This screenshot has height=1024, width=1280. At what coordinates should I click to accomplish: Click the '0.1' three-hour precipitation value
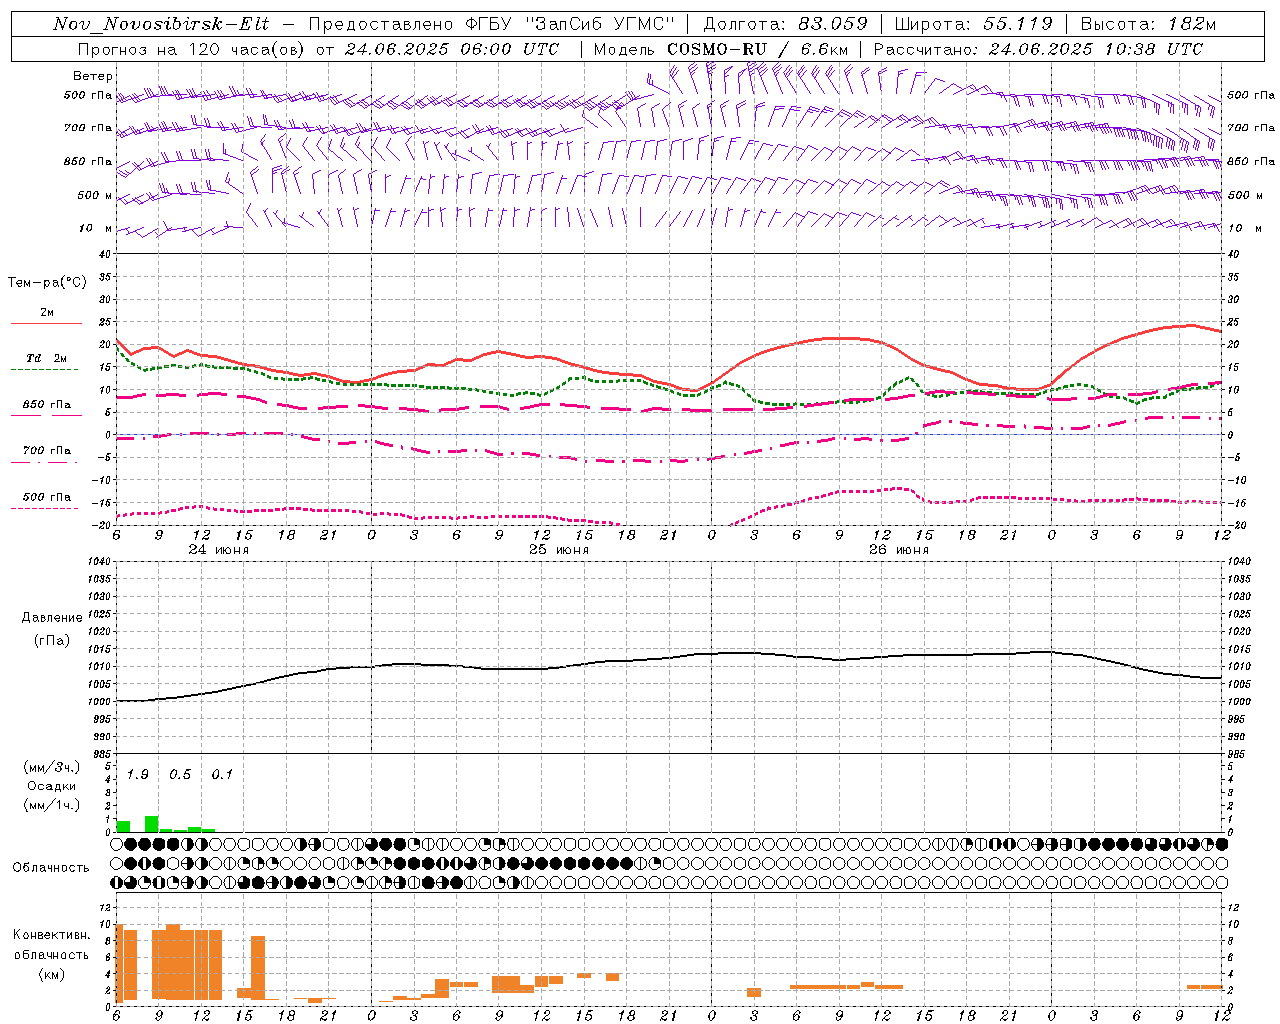(x=222, y=775)
